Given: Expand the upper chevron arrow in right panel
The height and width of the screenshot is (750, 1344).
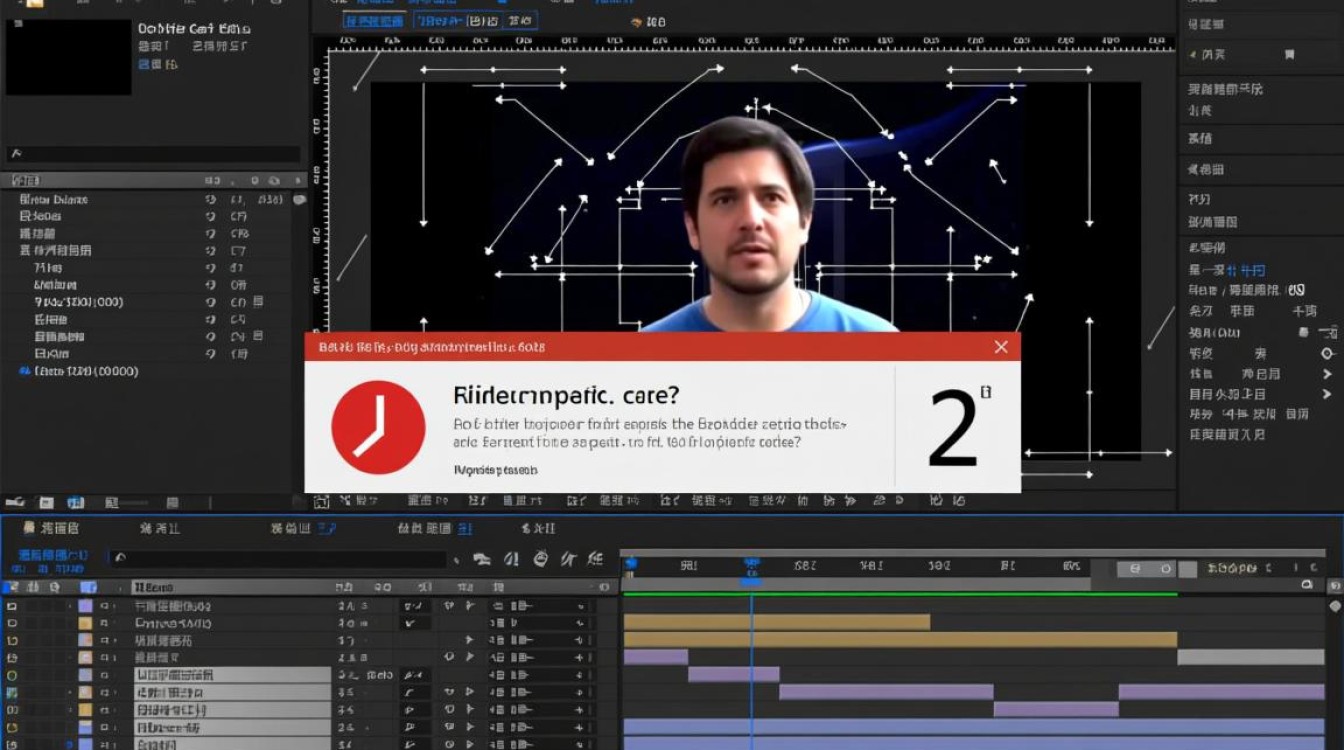Looking at the screenshot, I should coord(1327,374).
